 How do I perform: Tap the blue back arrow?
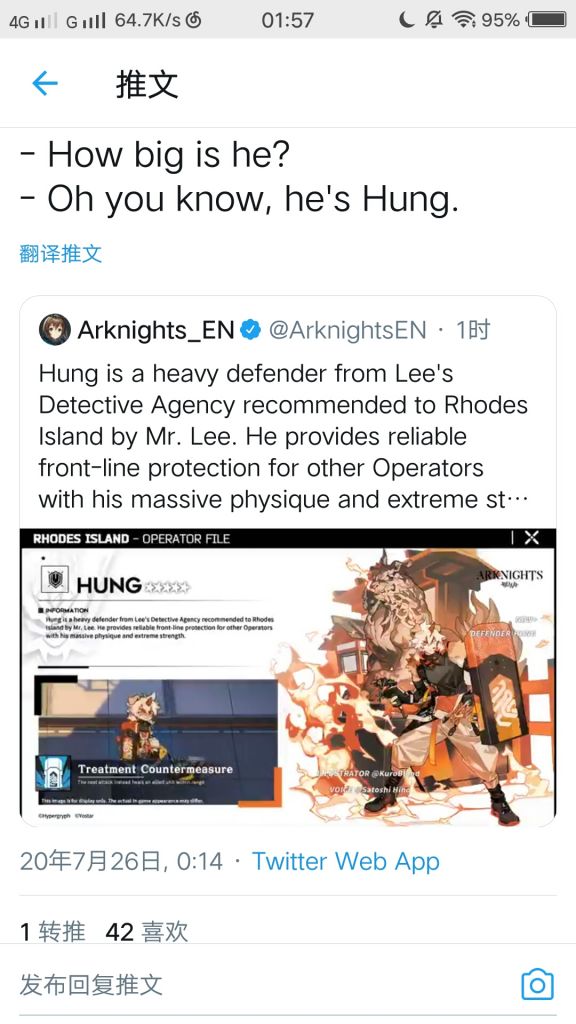[45, 84]
